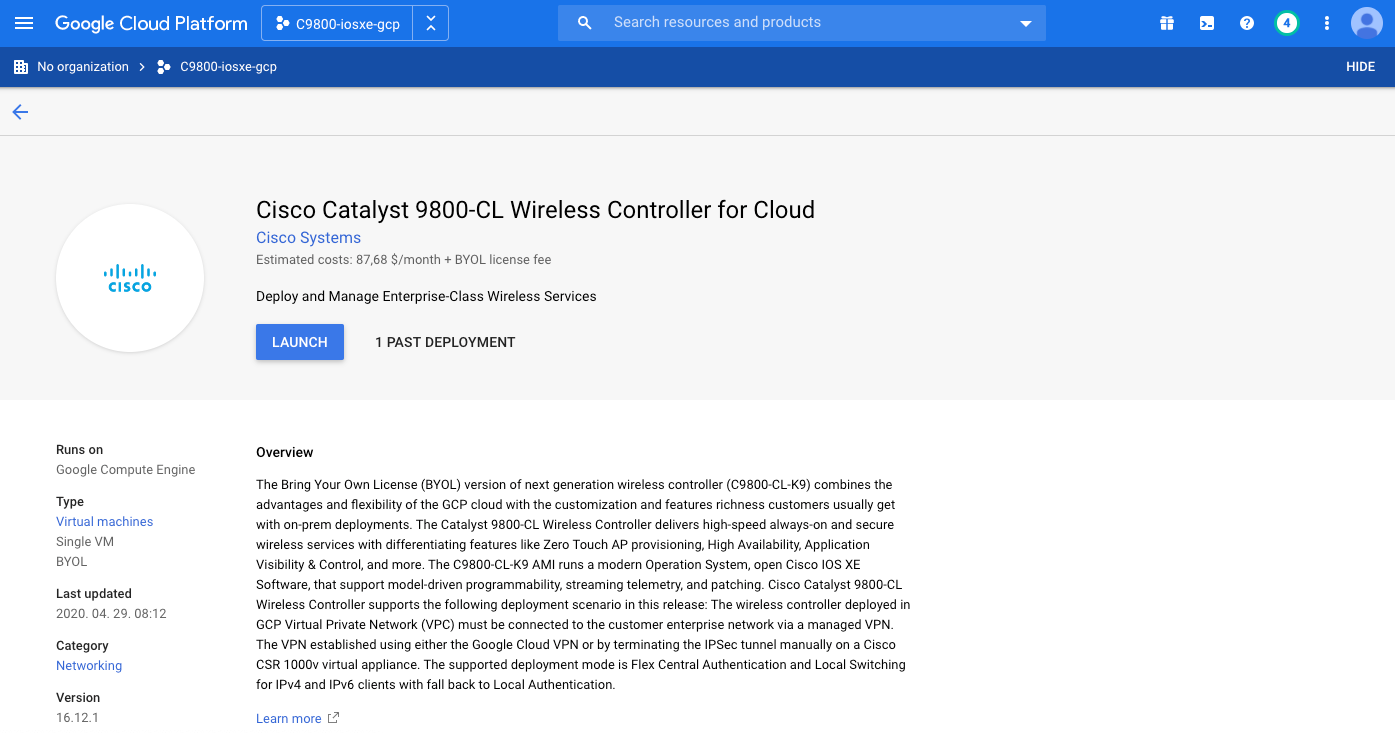Open the three-dot settings menu

(x=1327, y=23)
